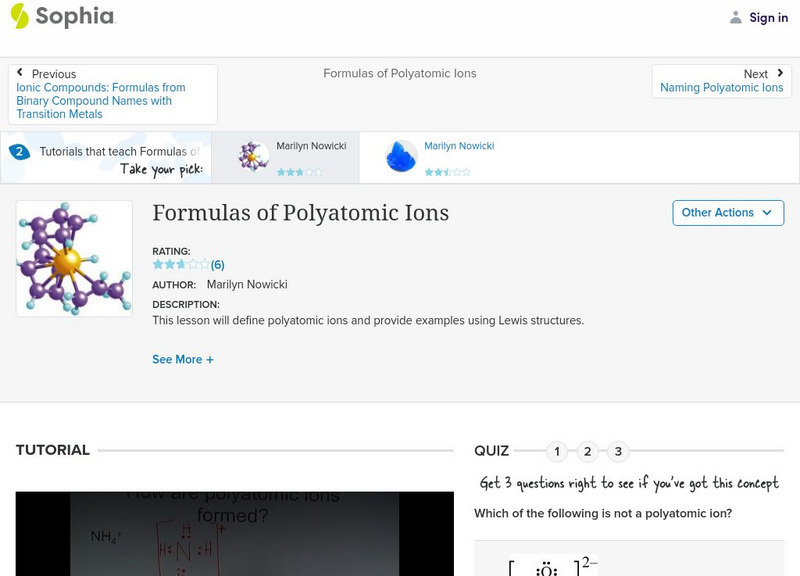Image resolution: width=800 pixels, height=576 pixels.
Task: Open the Formulas of Polyatomic Ions title
Action: [300, 213]
